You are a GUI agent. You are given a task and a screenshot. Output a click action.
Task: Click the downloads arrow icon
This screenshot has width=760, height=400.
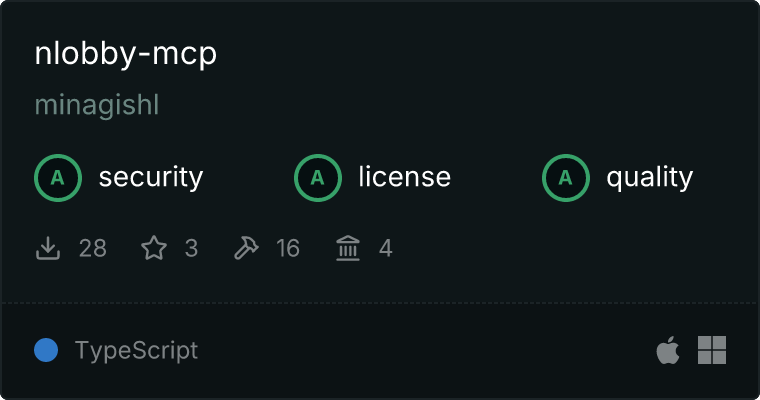click(x=48, y=248)
